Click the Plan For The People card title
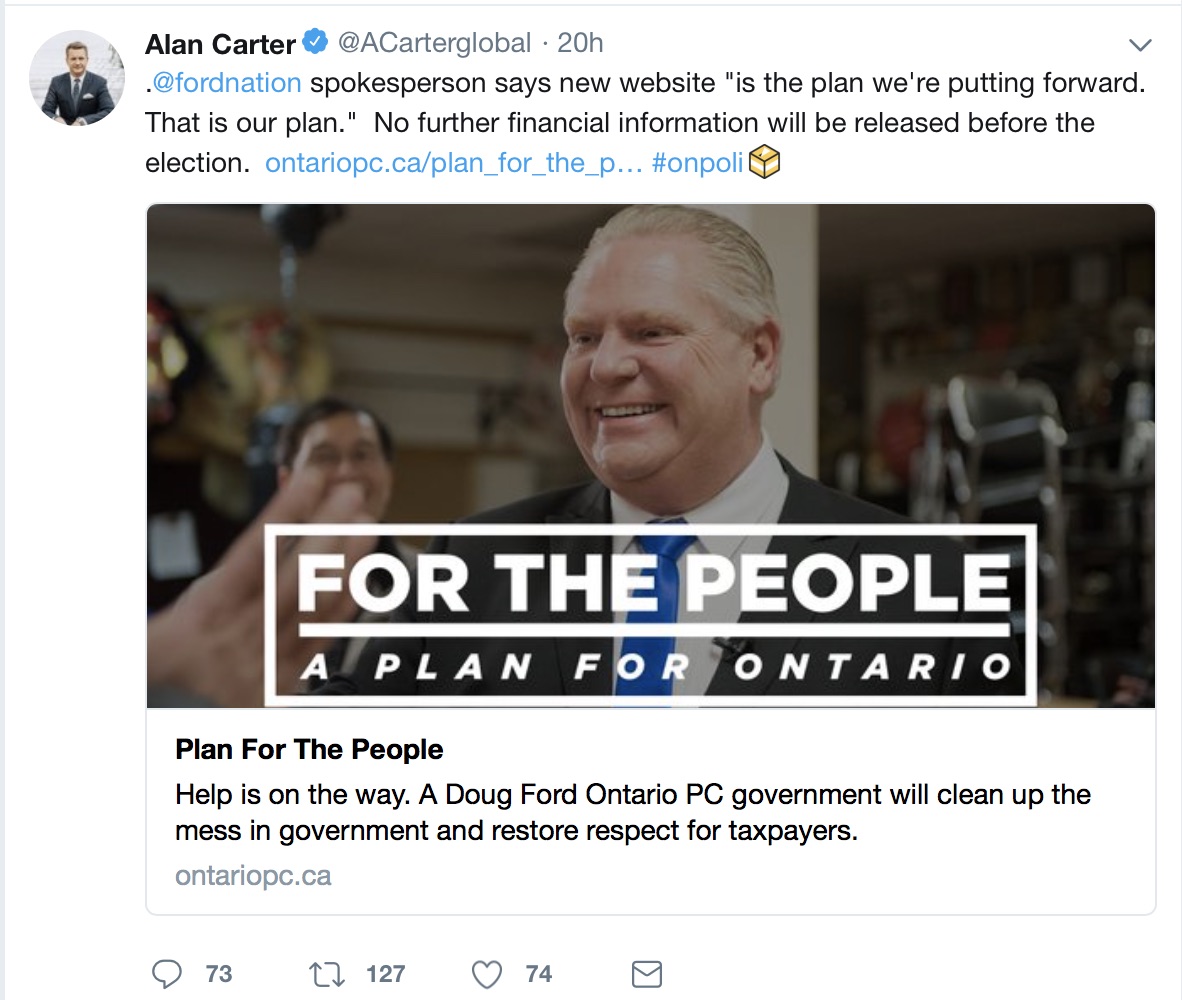Image resolution: width=1182 pixels, height=1000 pixels. 309,750
